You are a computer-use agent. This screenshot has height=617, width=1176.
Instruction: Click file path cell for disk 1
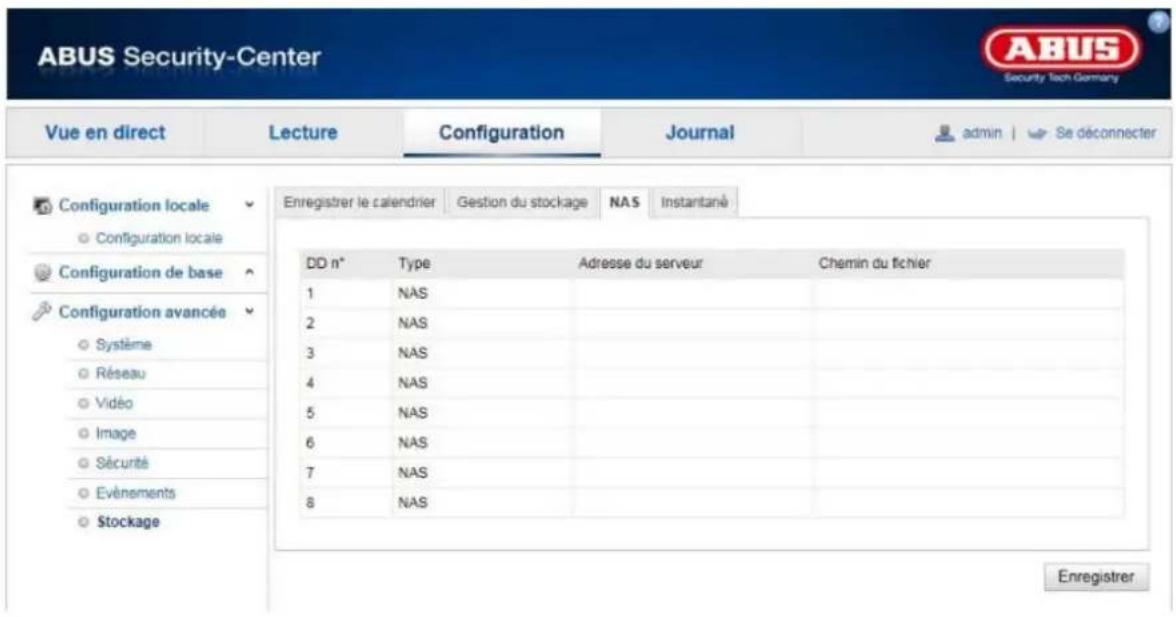click(x=968, y=293)
